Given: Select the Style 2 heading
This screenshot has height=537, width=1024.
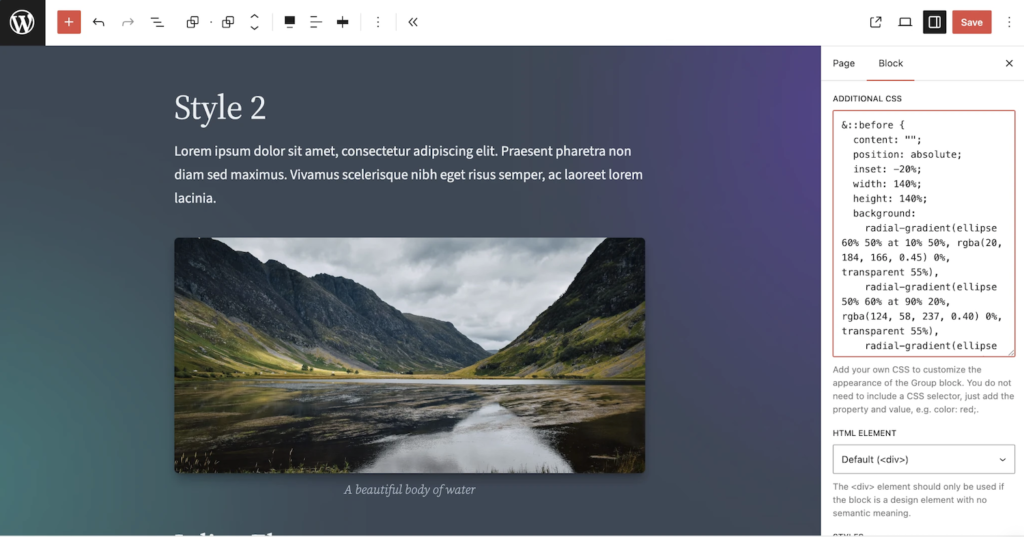Looking at the screenshot, I should [x=220, y=108].
